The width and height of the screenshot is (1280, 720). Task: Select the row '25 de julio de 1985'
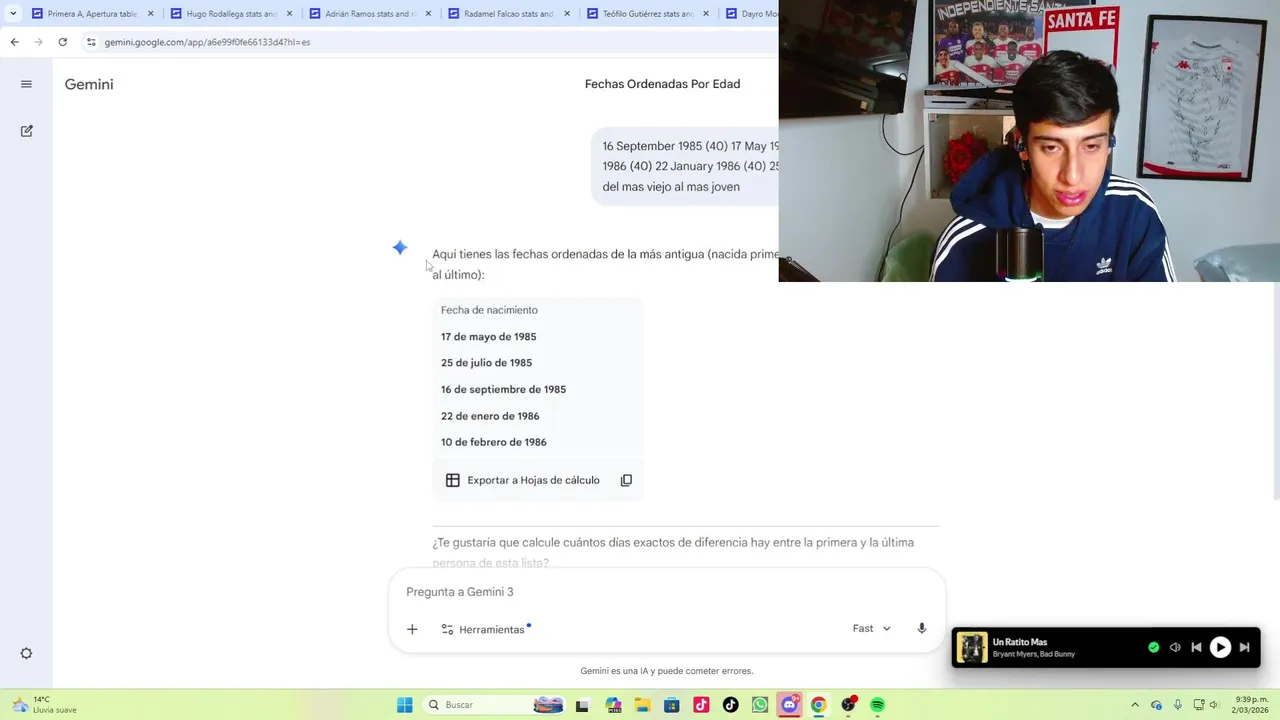[538, 363]
